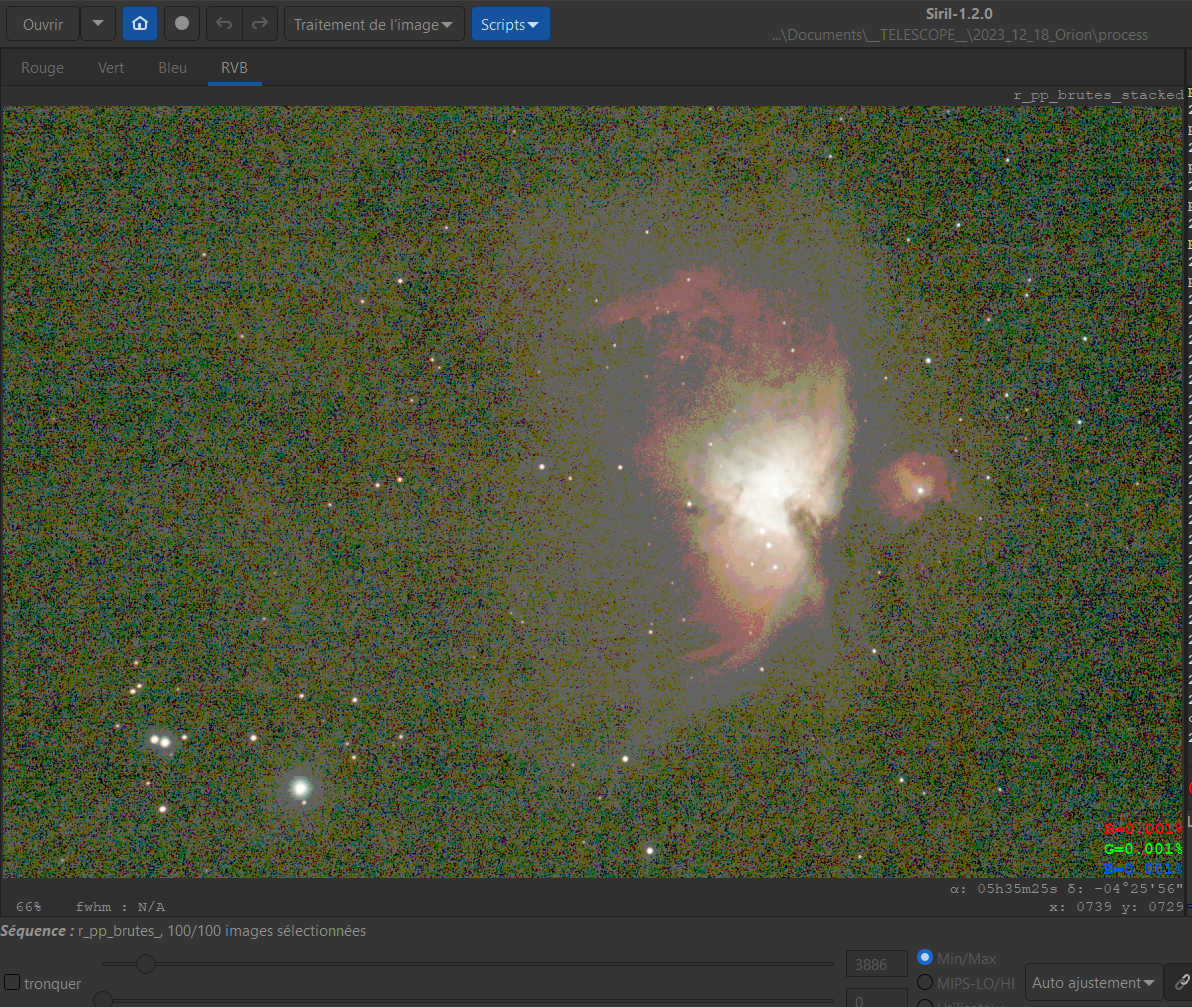Open the Auto ajustement display mode dropdown
The image size is (1192, 1007).
coord(1092,983)
